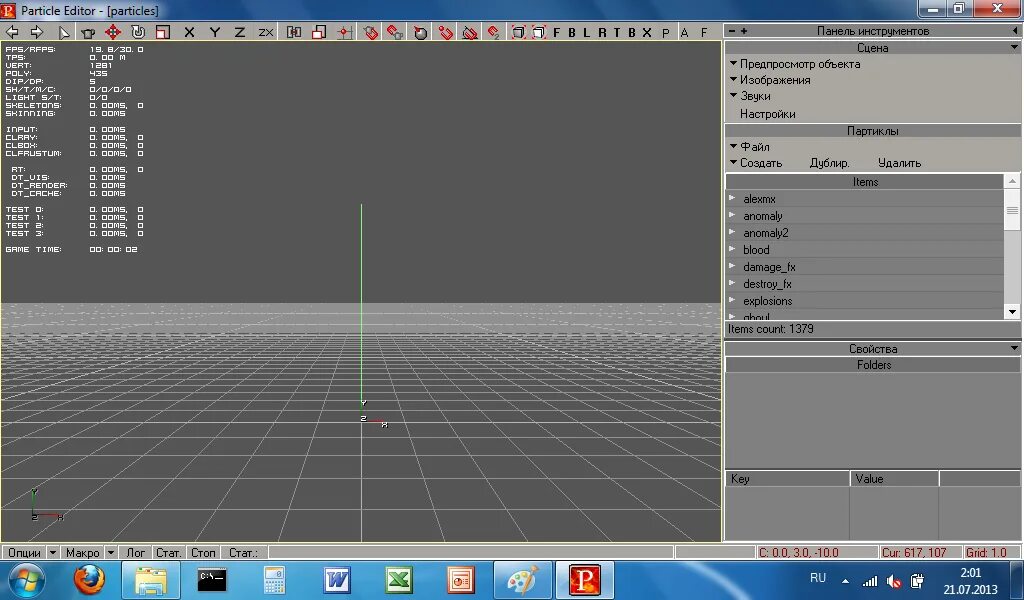Viewport: 1024px width, 600px height.
Task: Click the volume icon in system tray
Action: [893, 581]
